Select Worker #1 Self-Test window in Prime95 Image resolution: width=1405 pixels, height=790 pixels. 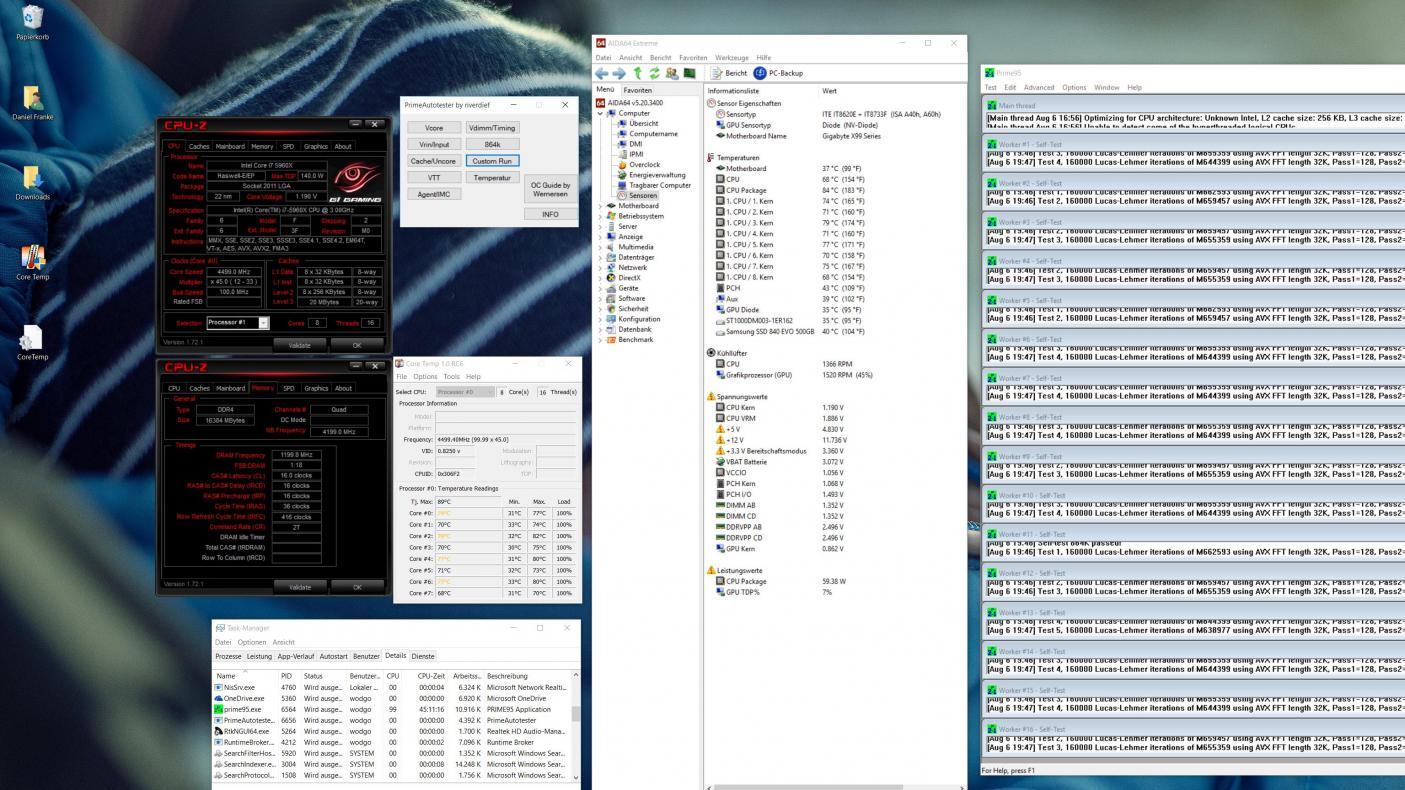pyautogui.click(x=1194, y=144)
